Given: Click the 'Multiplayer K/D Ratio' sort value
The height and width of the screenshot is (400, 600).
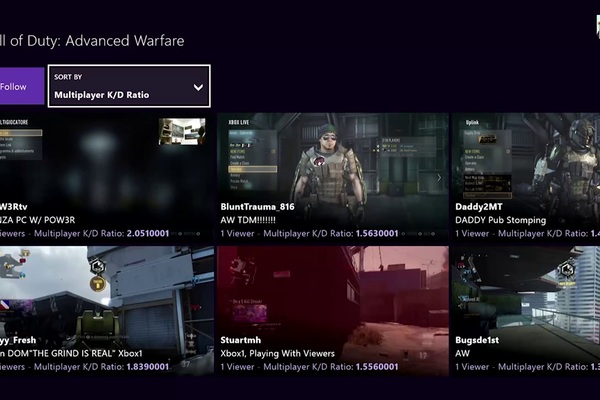Looking at the screenshot, I should coord(102,95).
